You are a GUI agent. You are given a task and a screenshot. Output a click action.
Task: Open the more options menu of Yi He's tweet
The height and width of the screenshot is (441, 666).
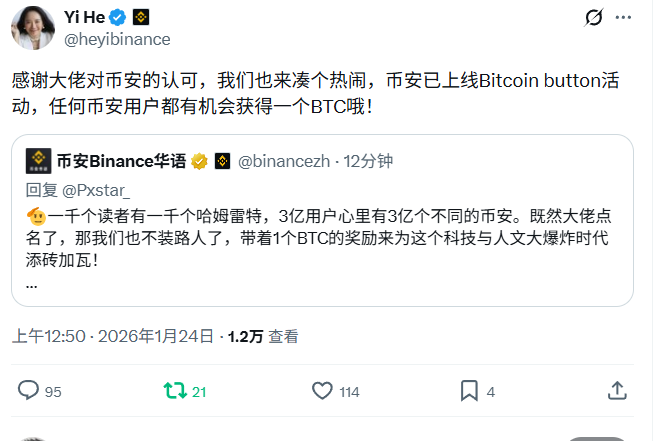tap(628, 18)
